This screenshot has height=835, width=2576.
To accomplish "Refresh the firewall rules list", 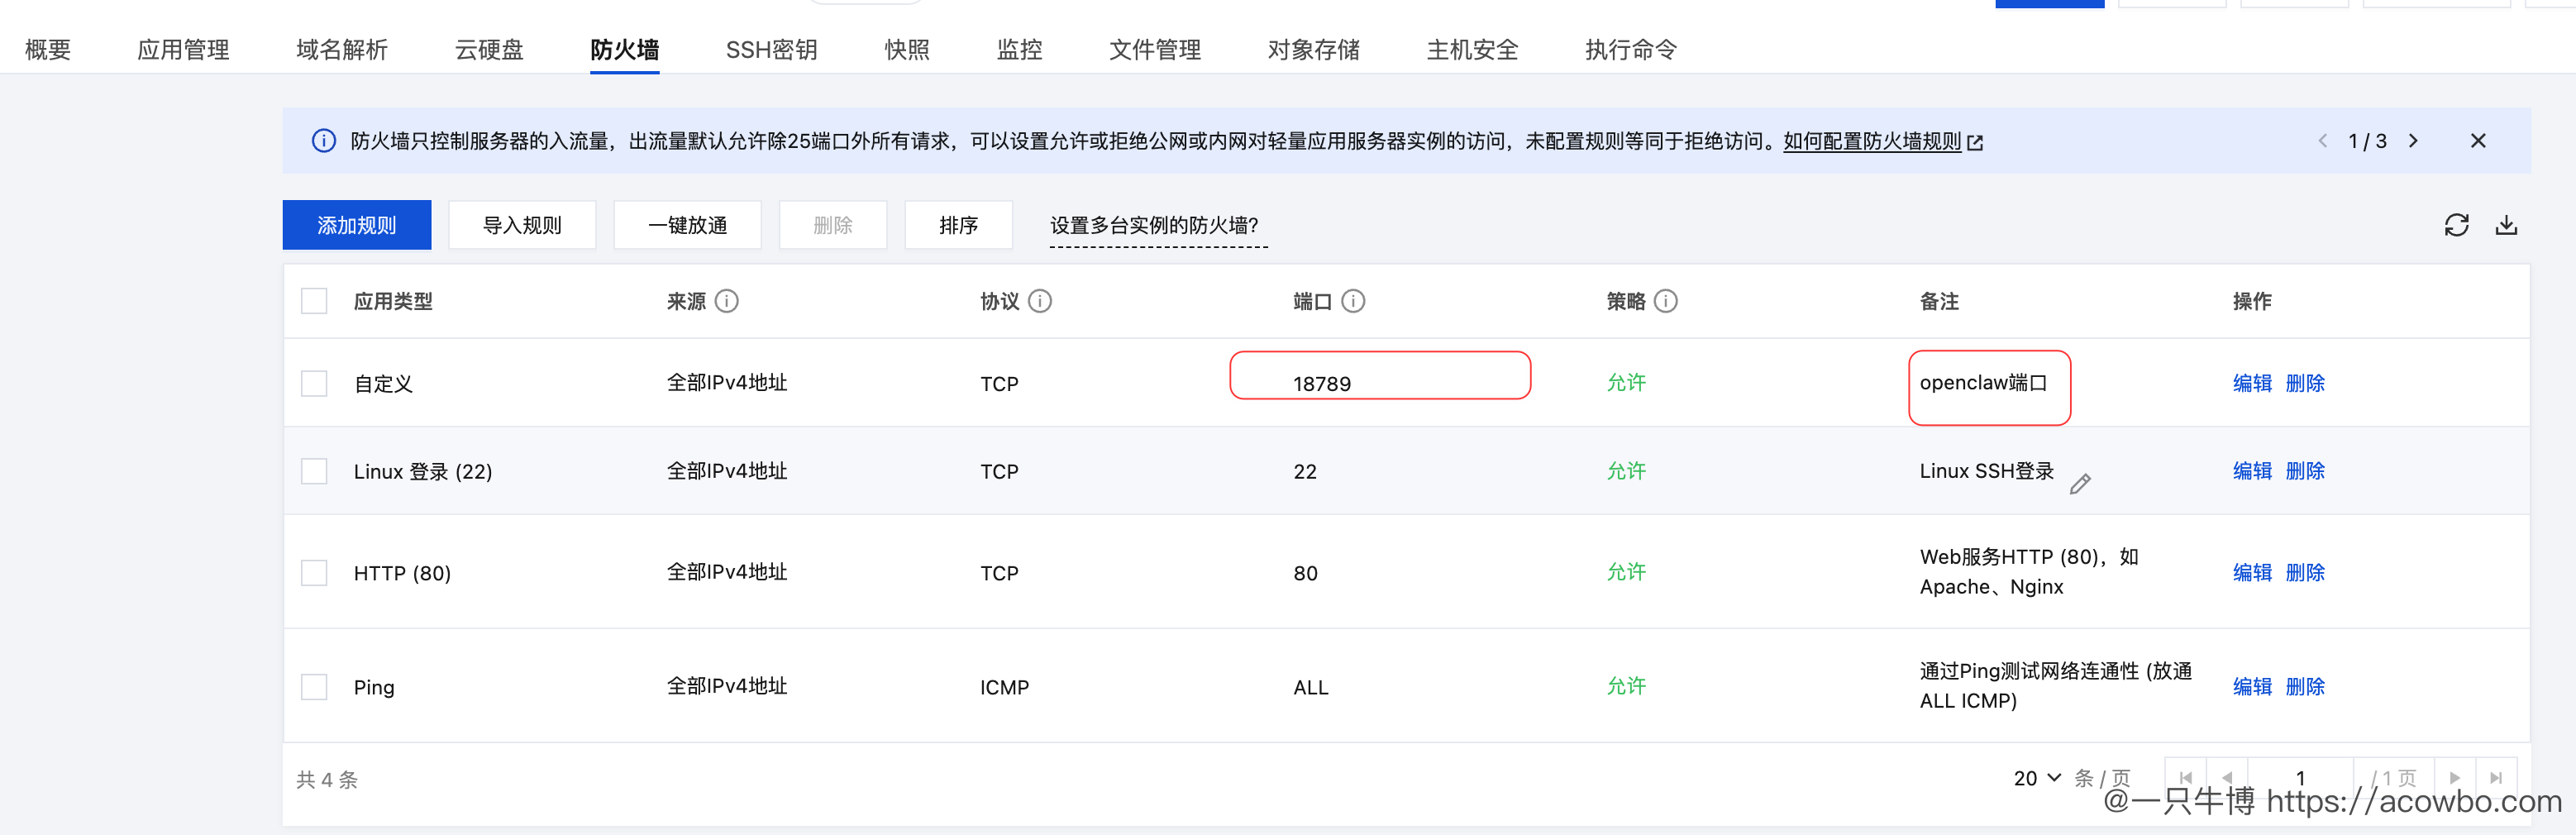I will [x=2458, y=225].
